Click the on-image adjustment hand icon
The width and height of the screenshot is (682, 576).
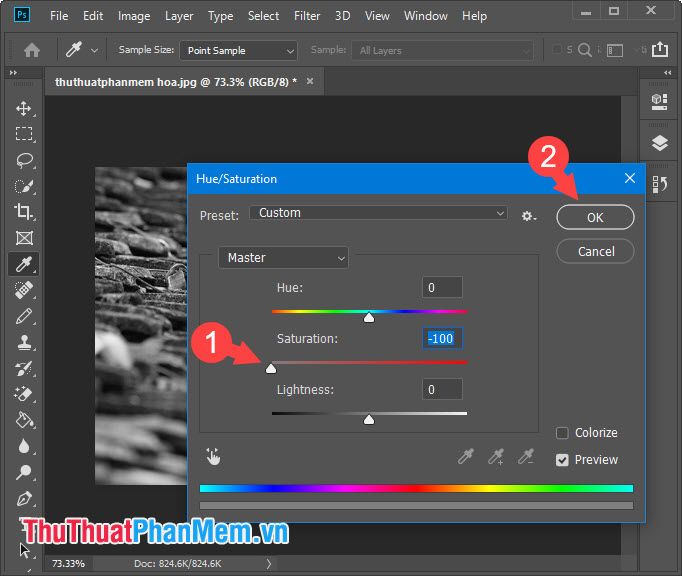pyautogui.click(x=213, y=457)
